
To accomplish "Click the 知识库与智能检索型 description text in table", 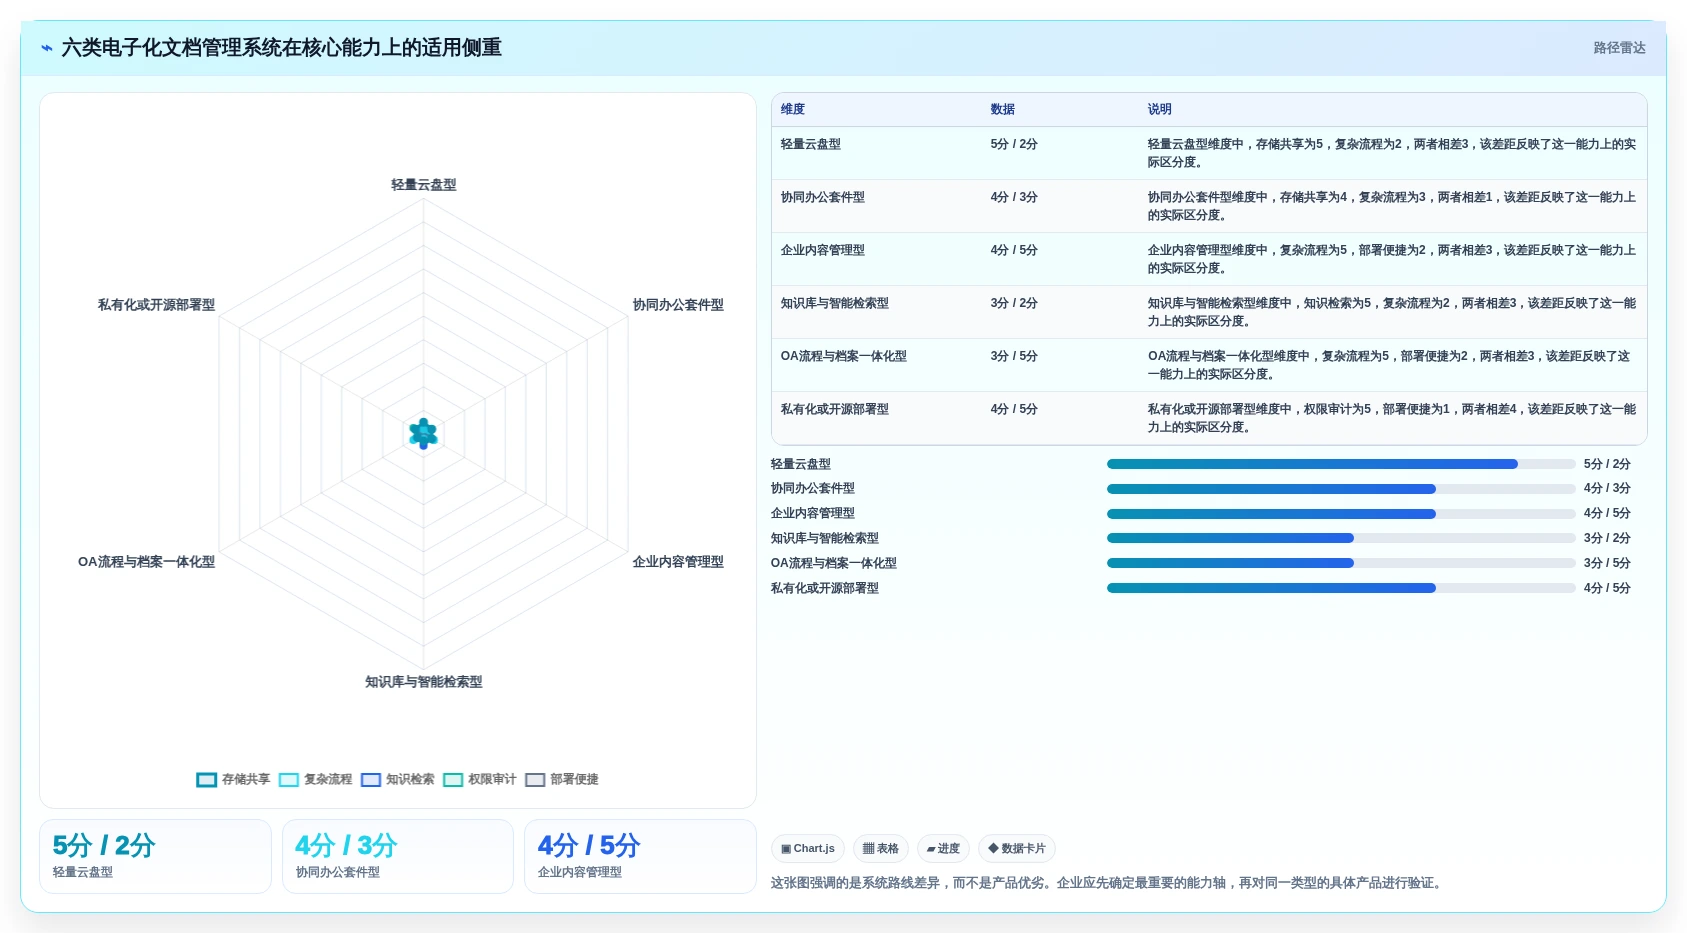I will tap(1392, 312).
